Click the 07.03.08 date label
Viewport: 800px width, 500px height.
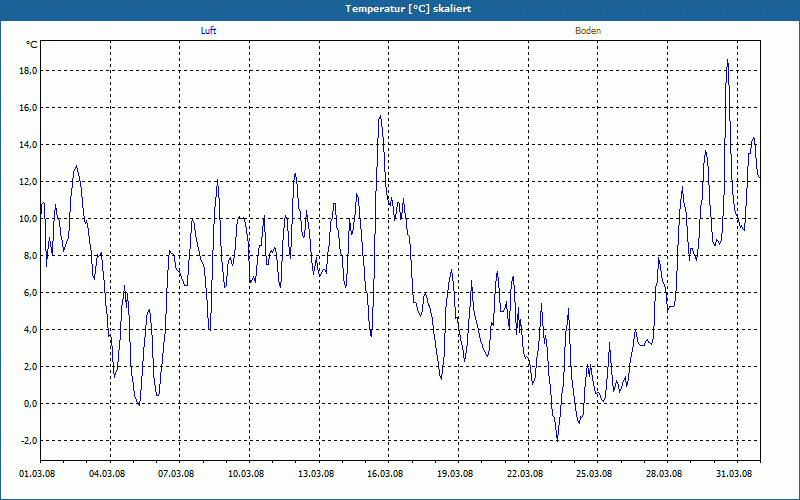pyautogui.click(x=176, y=474)
